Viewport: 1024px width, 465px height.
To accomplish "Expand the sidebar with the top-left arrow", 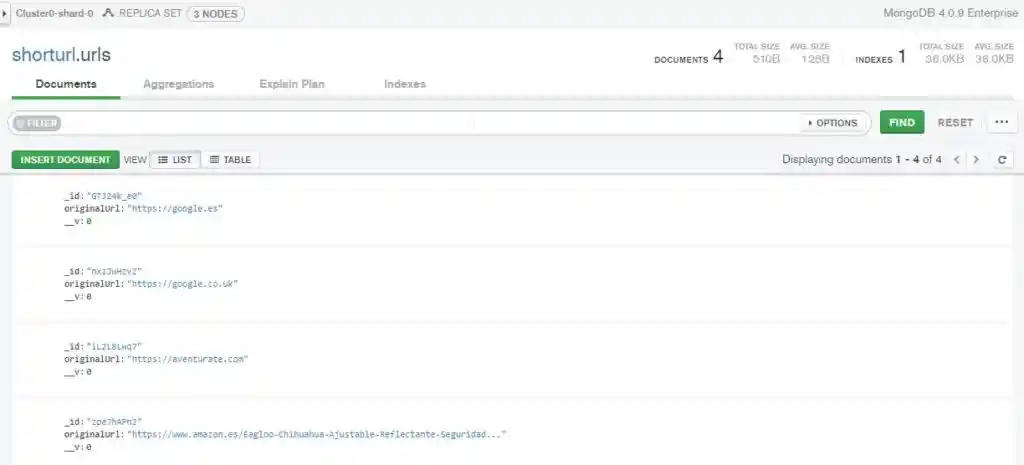I will click(4, 13).
